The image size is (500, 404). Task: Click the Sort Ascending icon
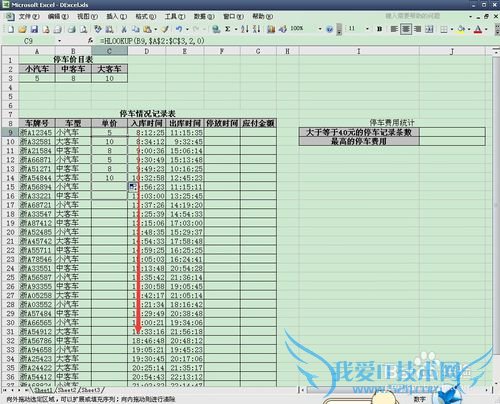pyautogui.click(x=245, y=29)
